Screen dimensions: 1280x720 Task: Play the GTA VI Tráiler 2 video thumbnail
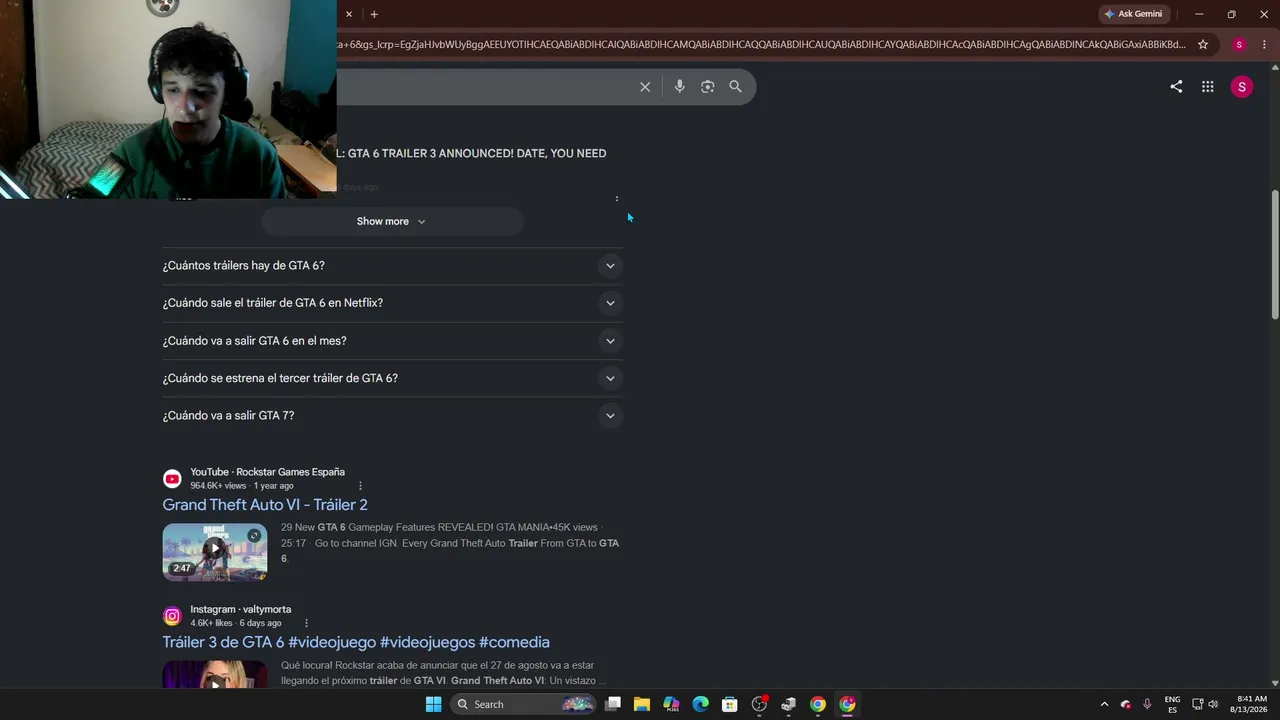coord(215,552)
